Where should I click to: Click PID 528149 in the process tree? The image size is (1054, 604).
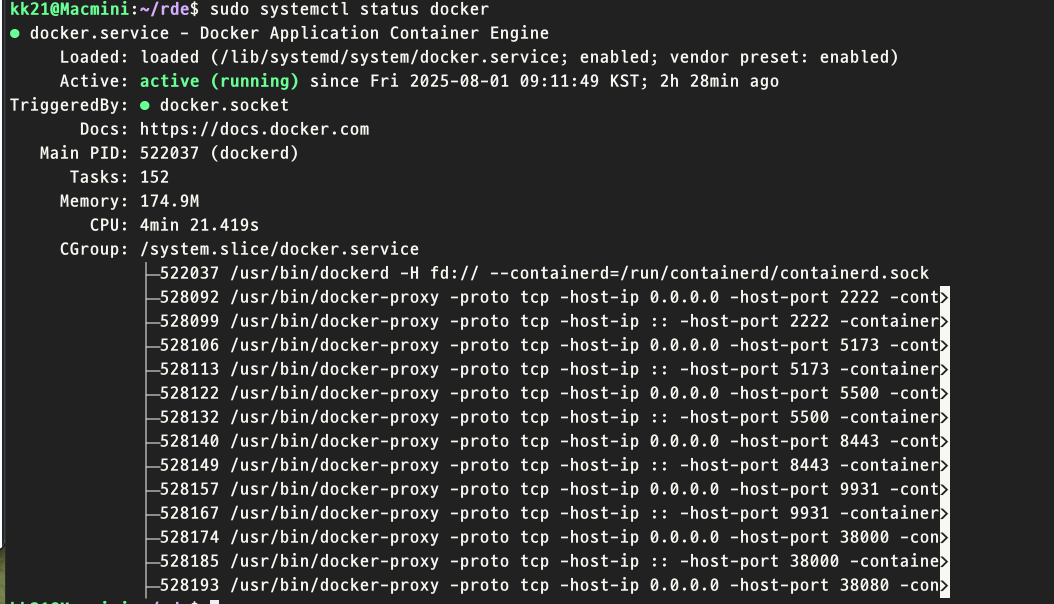tap(190, 465)
